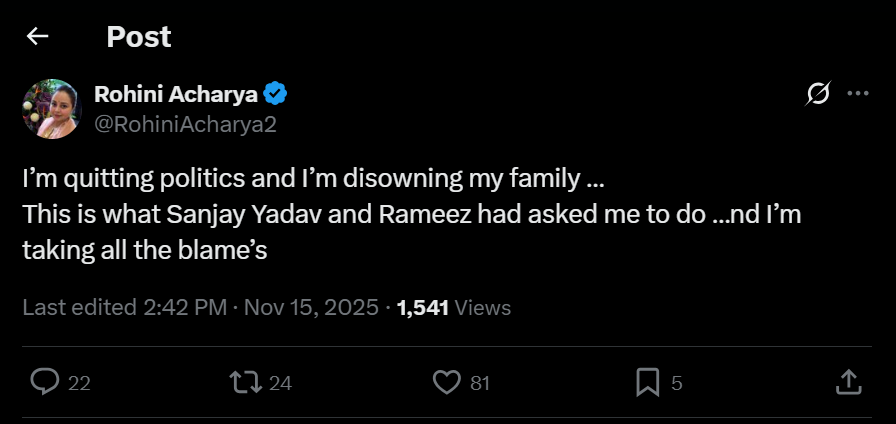Click the Grok explain-post icon
896x424 pixels.
[x=817, y=94]
